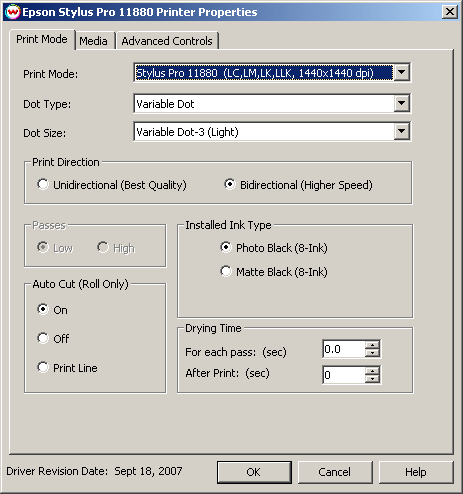Viewport: 463px width, 494px height.
Task: Close the Printer Properties dialog
Action: pyautogui.click(x=449, y=12)
